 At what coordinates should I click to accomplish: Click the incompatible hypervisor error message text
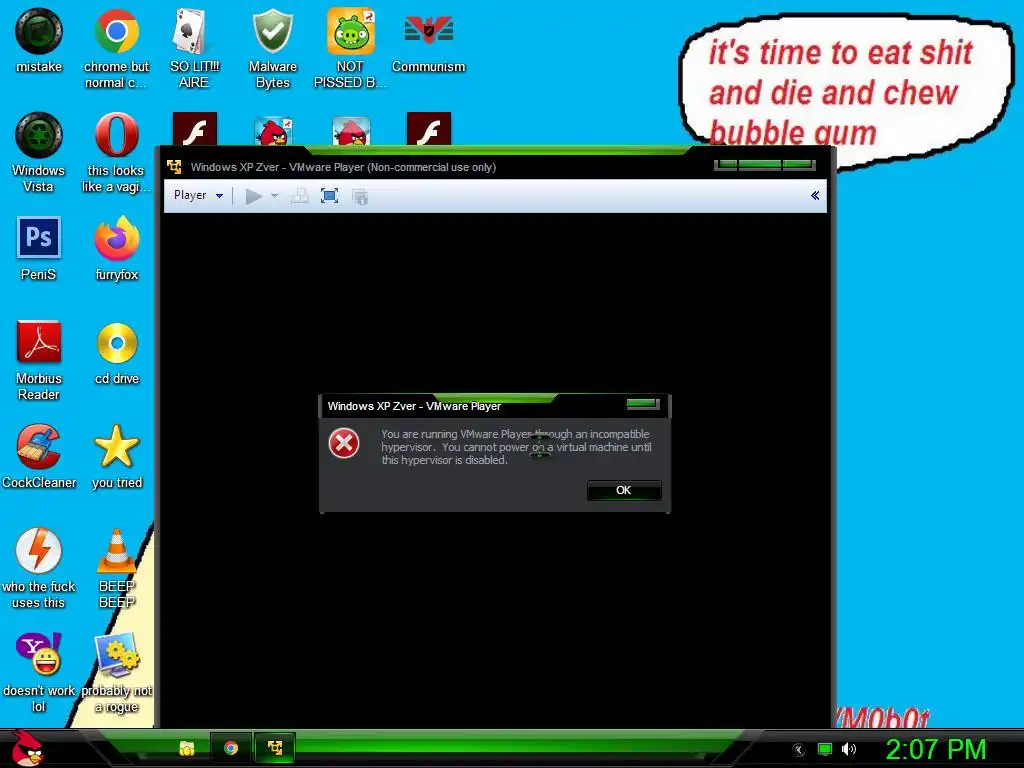coord(516,447)
